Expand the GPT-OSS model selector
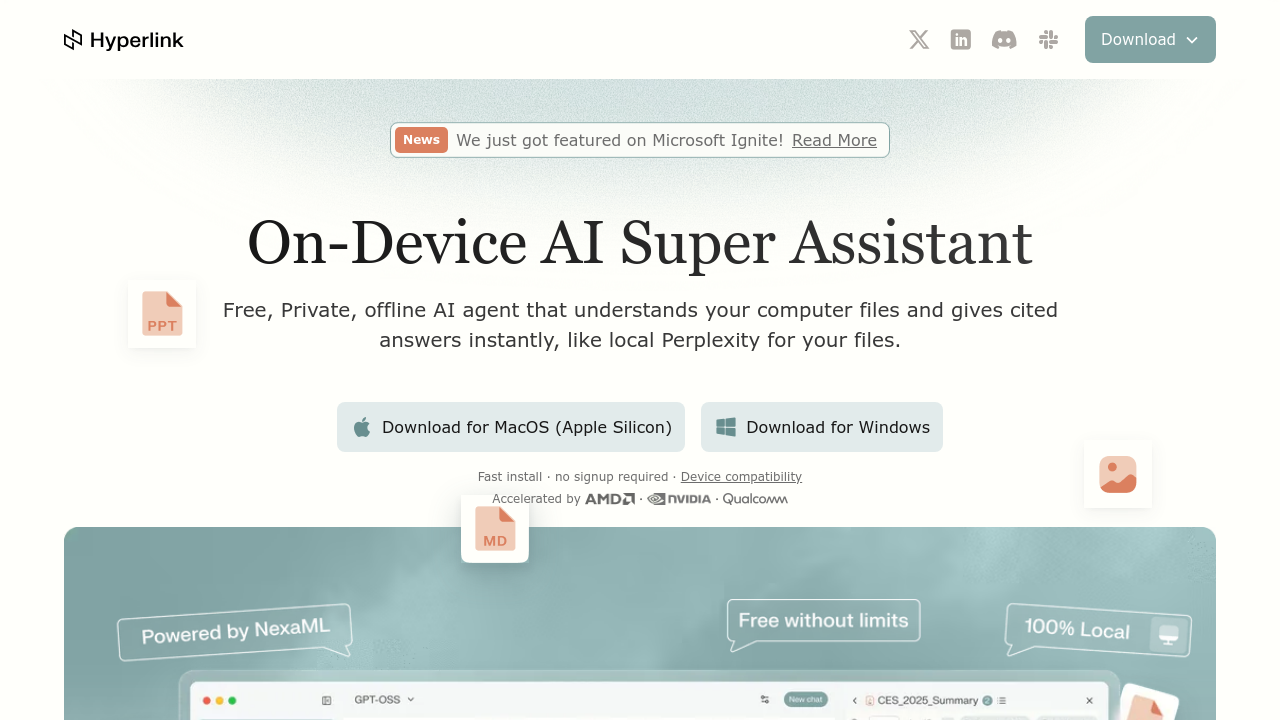 [382, 700]
